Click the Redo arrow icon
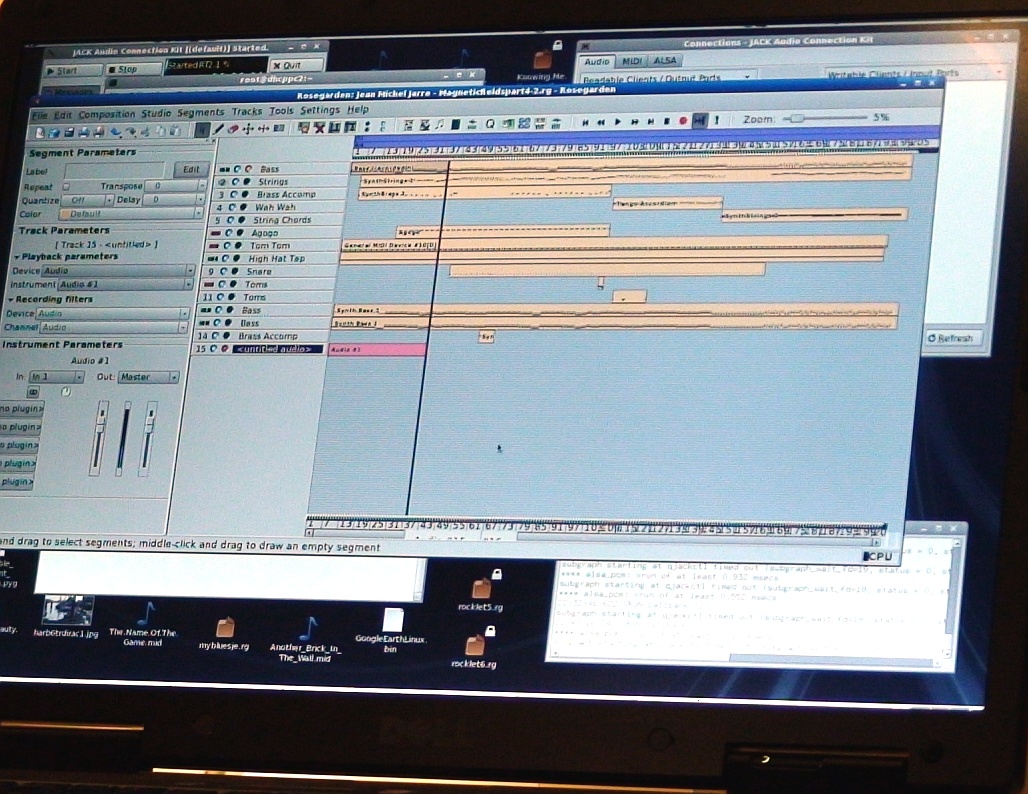 (x=130, y=132)
